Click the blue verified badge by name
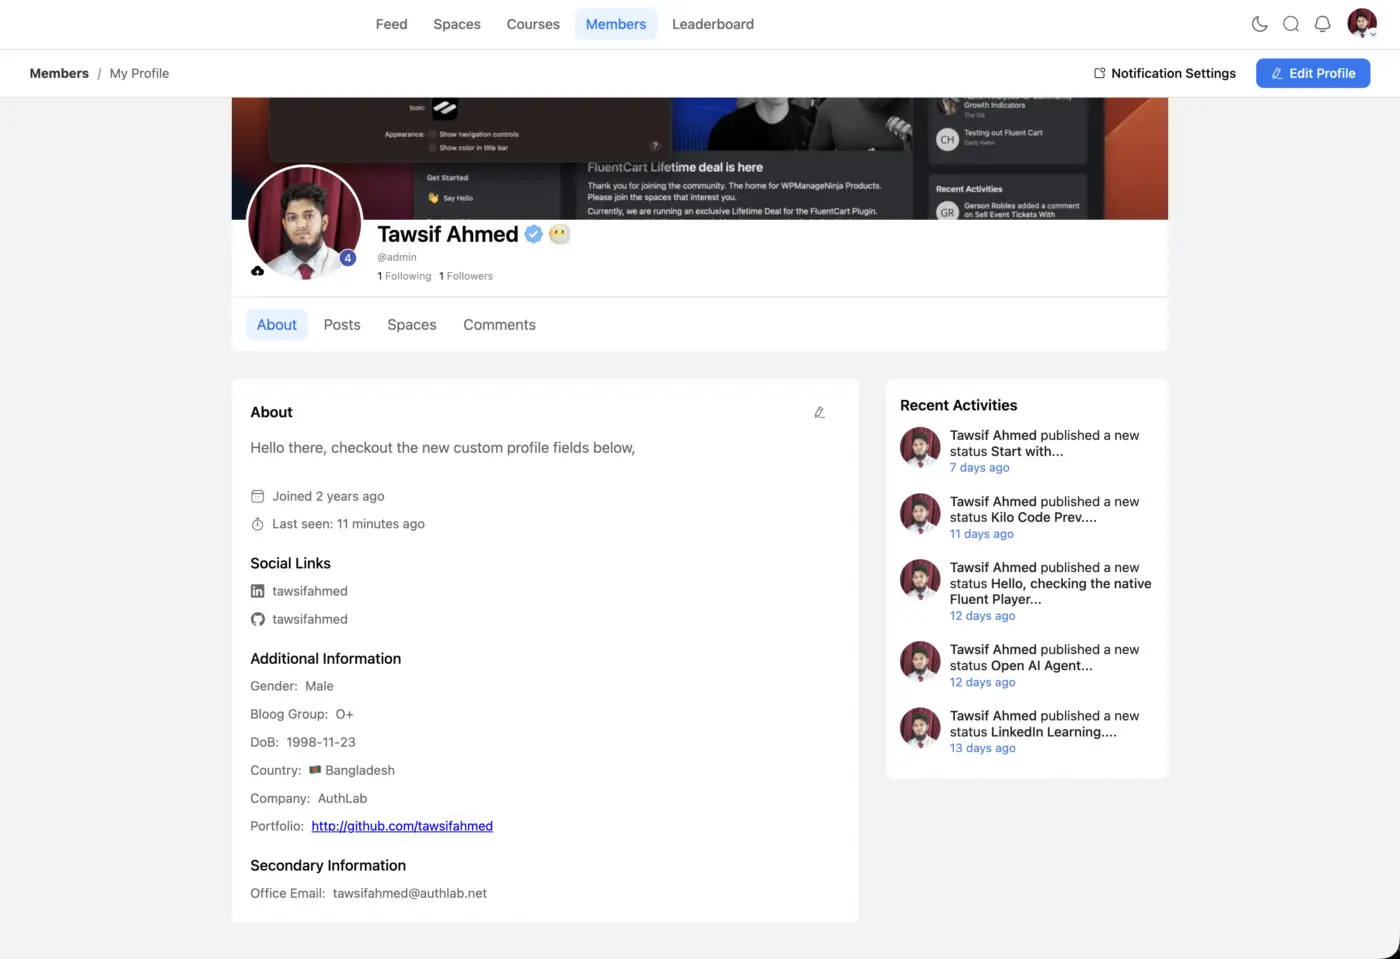Viewport: 1400px width, 959px height. click(x=534, y=234)
